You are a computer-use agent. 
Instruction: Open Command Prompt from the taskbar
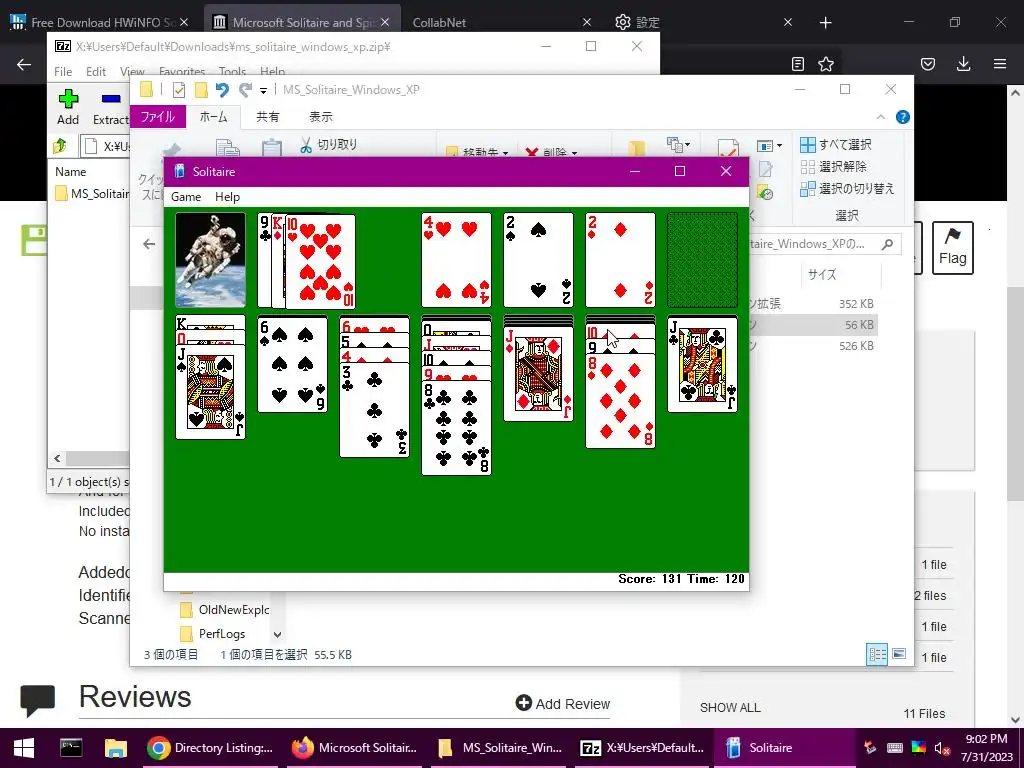click(71, 748)
